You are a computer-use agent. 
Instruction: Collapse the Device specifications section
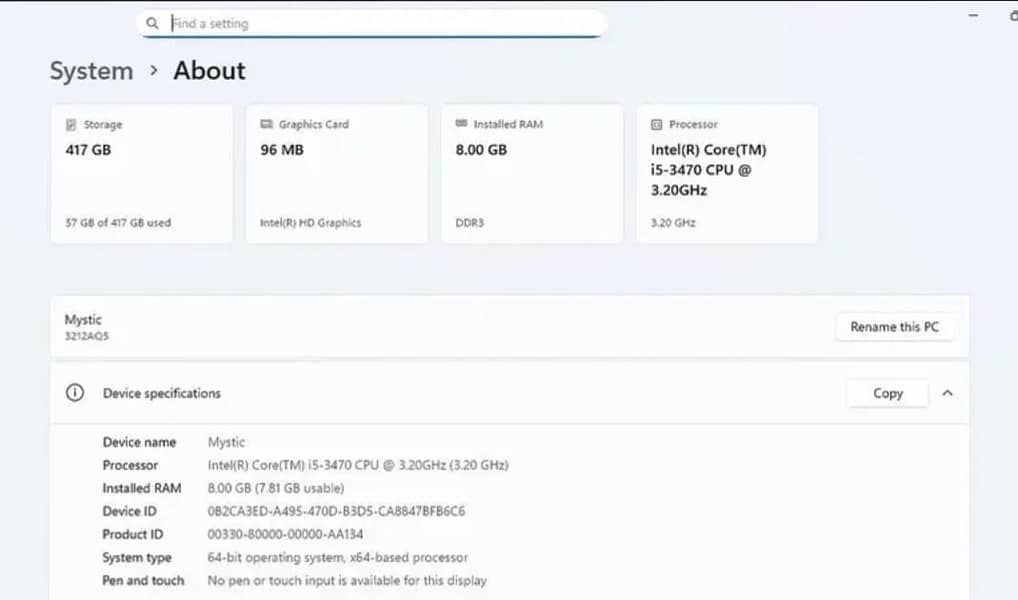point(947,393)
